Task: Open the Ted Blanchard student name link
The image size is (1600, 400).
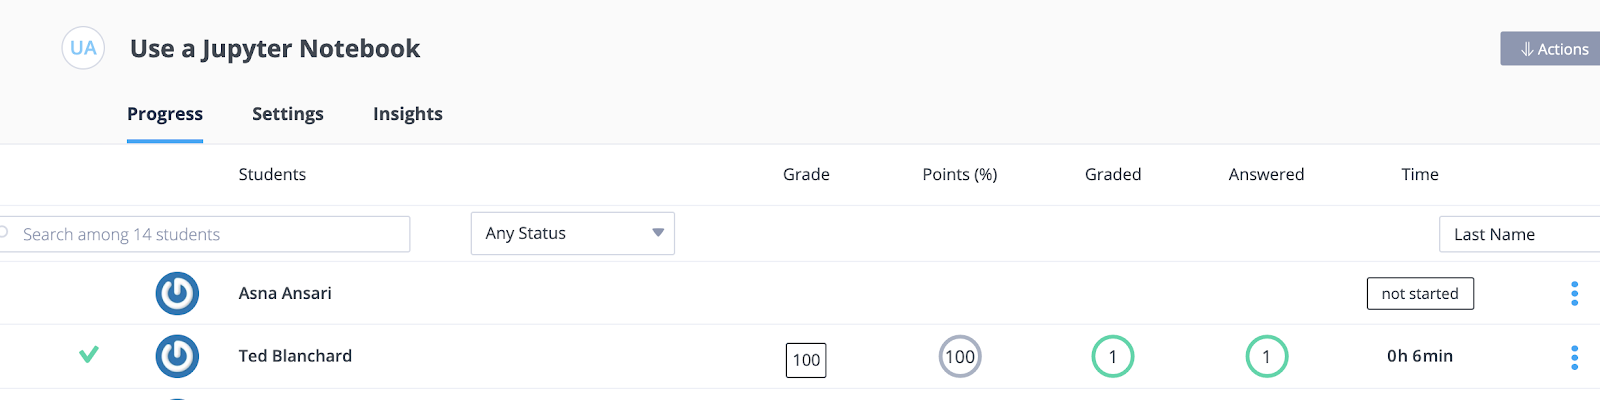Action: point(295,356)
